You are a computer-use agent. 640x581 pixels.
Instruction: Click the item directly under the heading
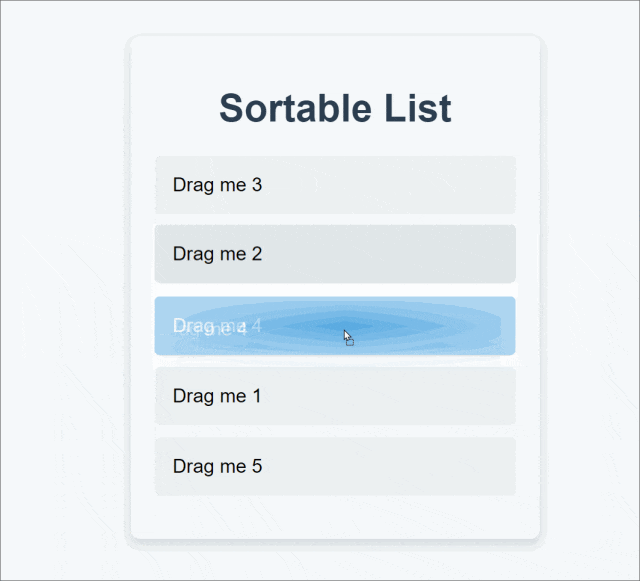(x=335, y=185)
